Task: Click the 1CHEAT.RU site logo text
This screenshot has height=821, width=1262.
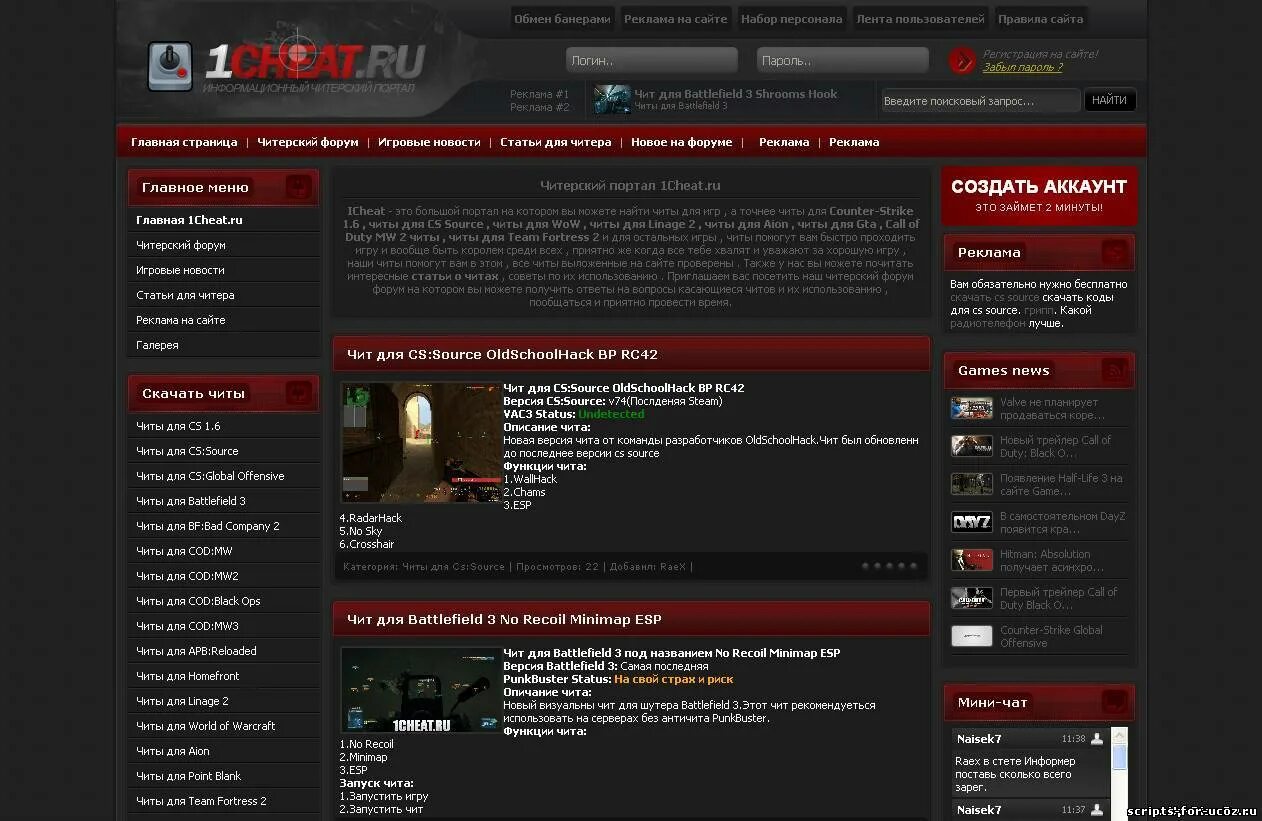Action: pos(315,62)
